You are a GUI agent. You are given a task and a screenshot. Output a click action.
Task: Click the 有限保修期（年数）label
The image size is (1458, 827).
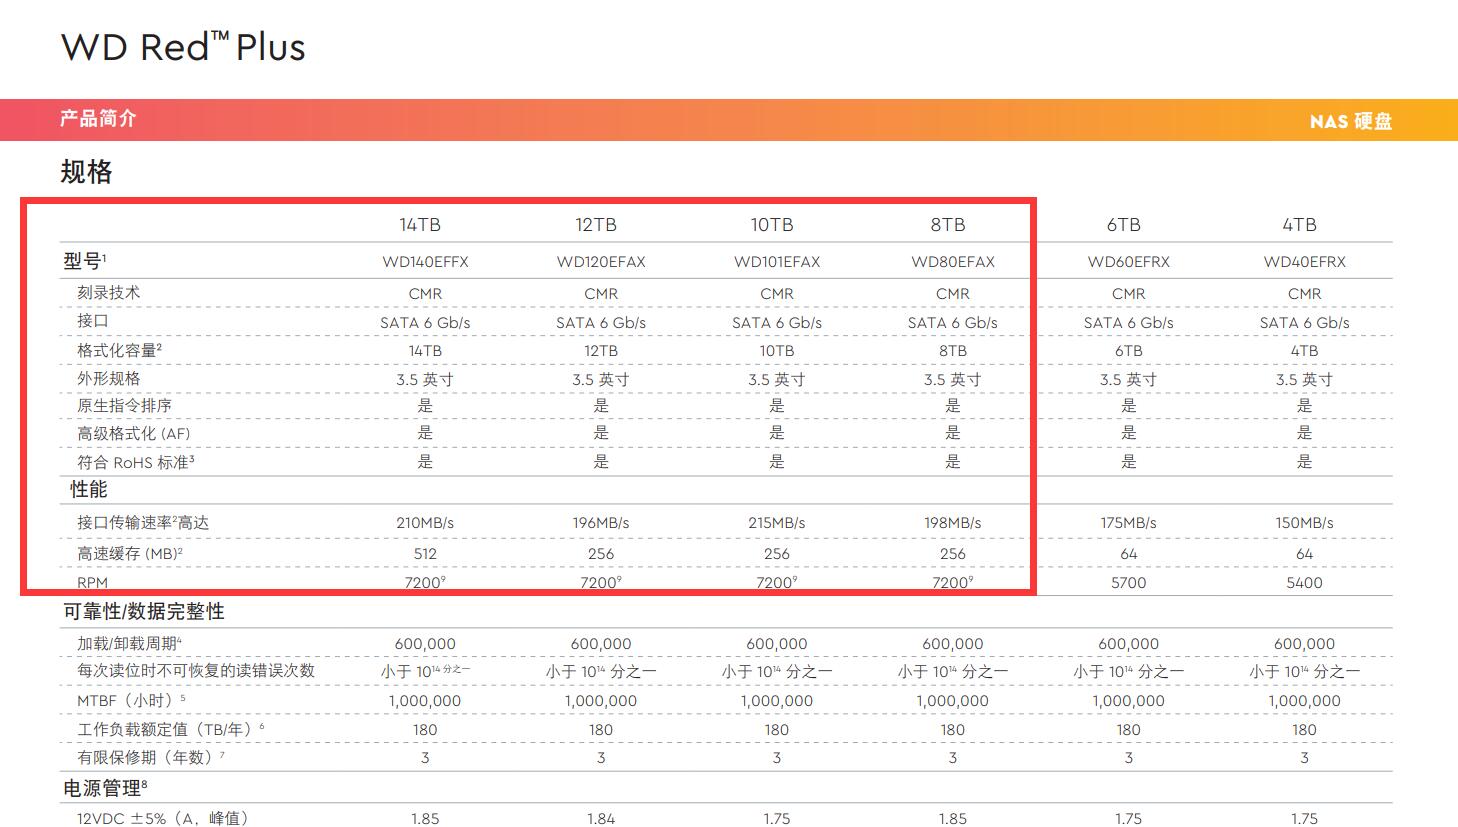pyautogui.click(x=151, y=757)
